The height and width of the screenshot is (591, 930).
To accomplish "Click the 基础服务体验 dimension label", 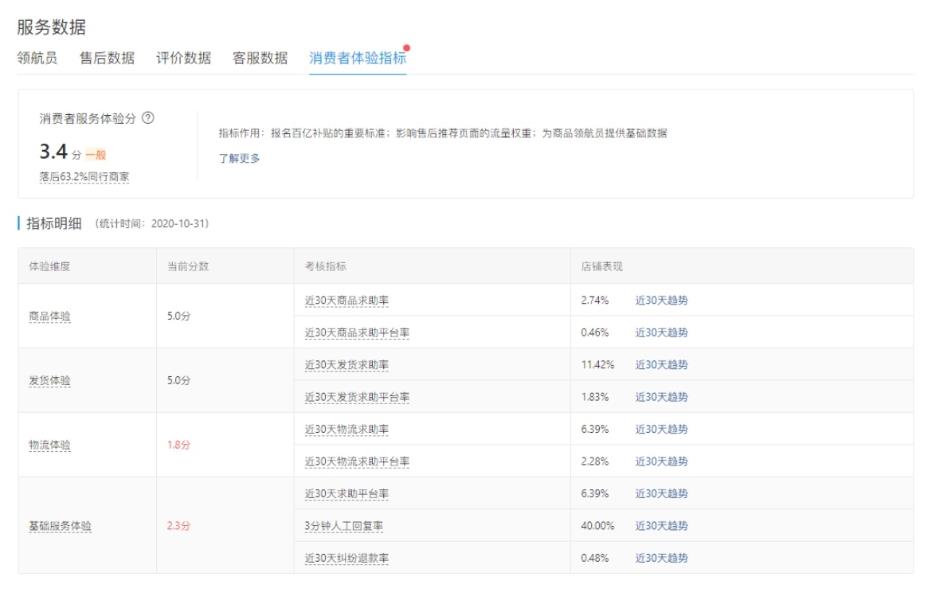I will 60,526.
